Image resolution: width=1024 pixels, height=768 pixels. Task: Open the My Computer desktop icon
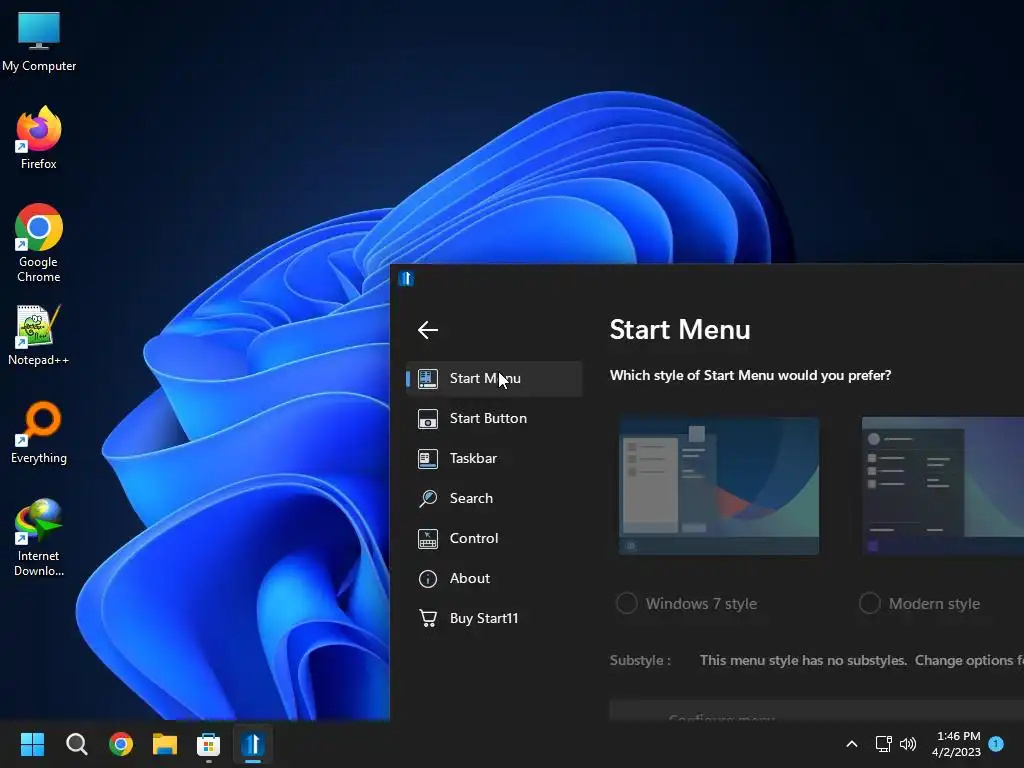pyautogui.click(x=39, y=40)
